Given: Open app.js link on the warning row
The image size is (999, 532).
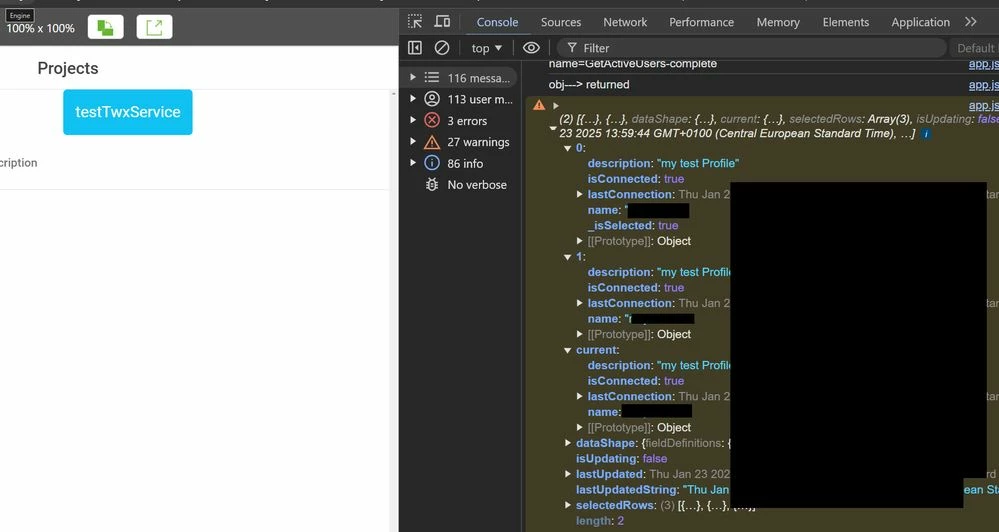Looking at the screenshot, I should coord(983,105).
